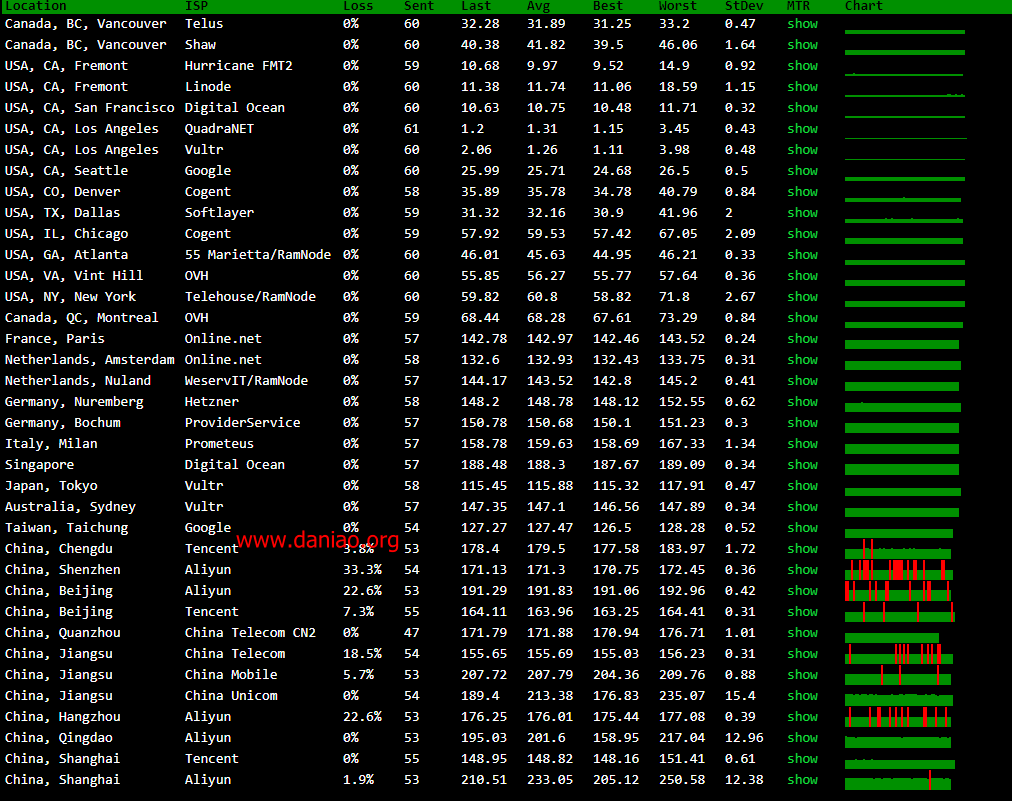Click show for Fremont Linode
1012x801 pixels.
802,87
